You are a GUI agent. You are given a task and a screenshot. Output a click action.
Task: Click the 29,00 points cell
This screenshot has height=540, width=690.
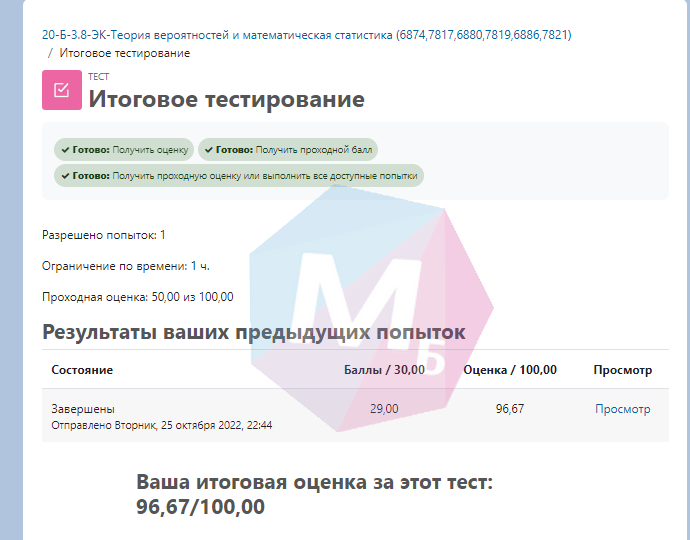[384, 409]
